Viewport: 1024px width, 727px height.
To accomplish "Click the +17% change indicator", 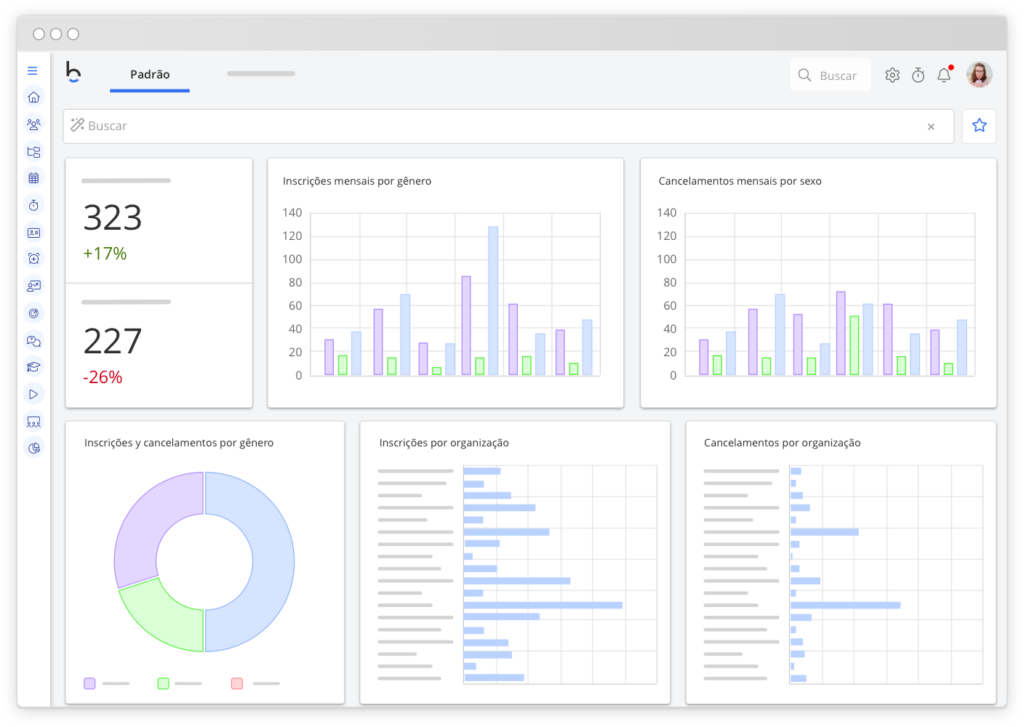I will [x=104, y=253].
